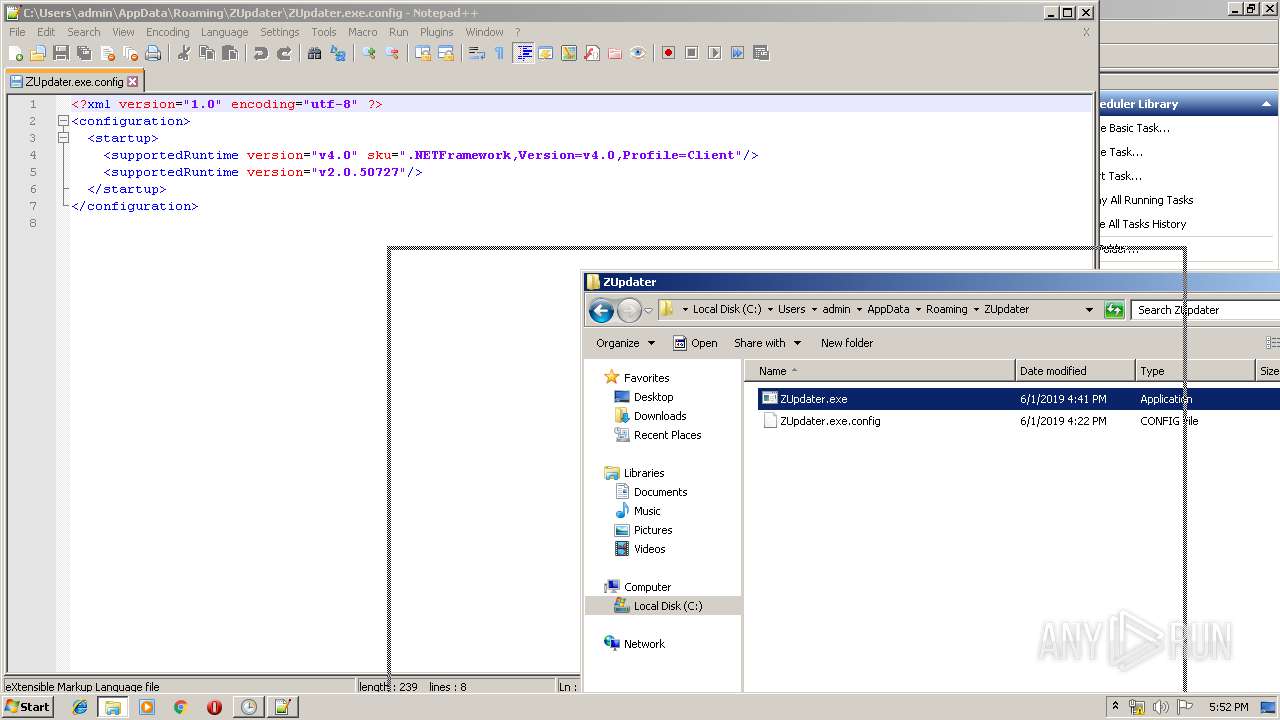Start macro recording with red dot icon
The image size is (1280, 720).
668,53
